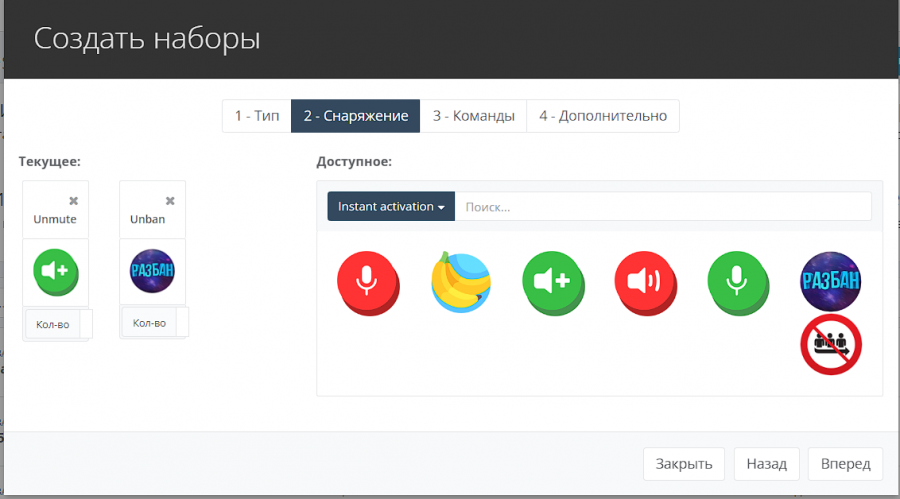Image resolution: width=900 pixels, height=499 pixels.
Task: Click the Поиск search field
Action: [662, 207]
